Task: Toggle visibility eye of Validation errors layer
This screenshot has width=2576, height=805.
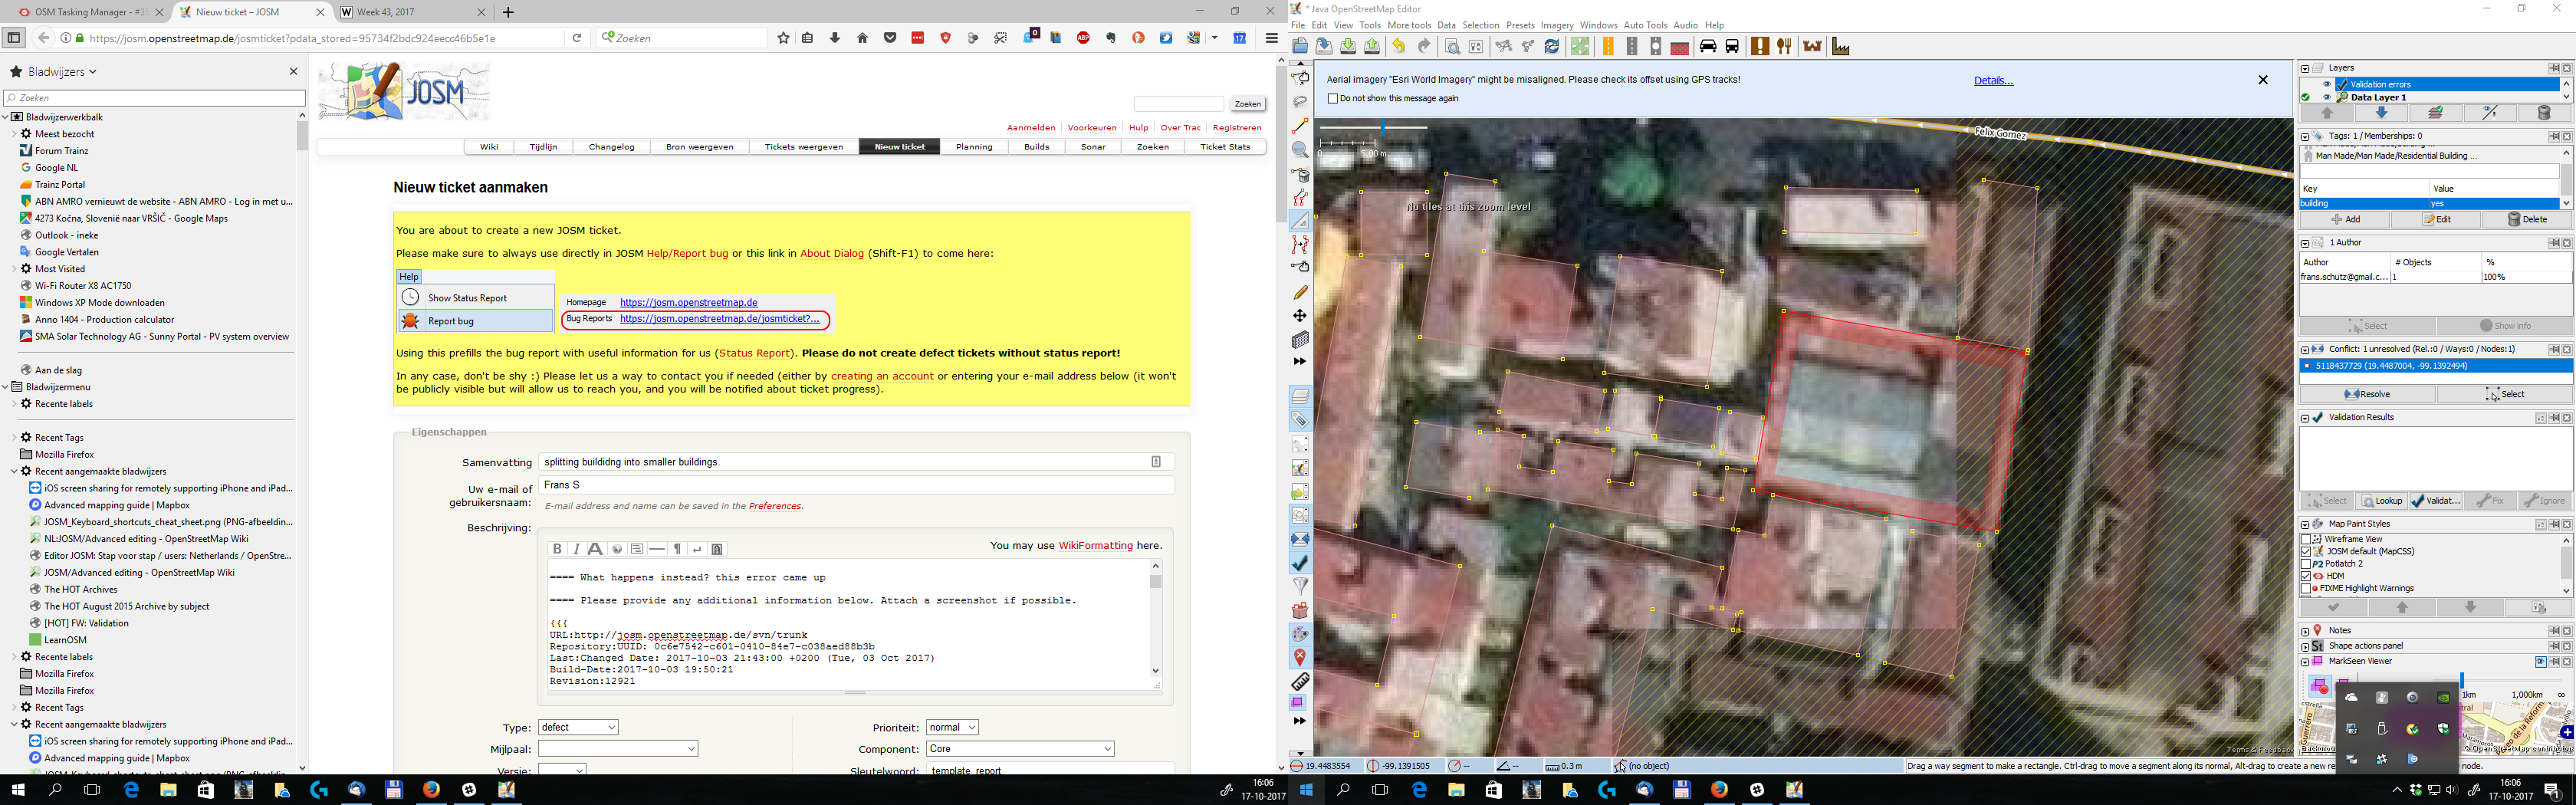Action: coord(2327,84)
